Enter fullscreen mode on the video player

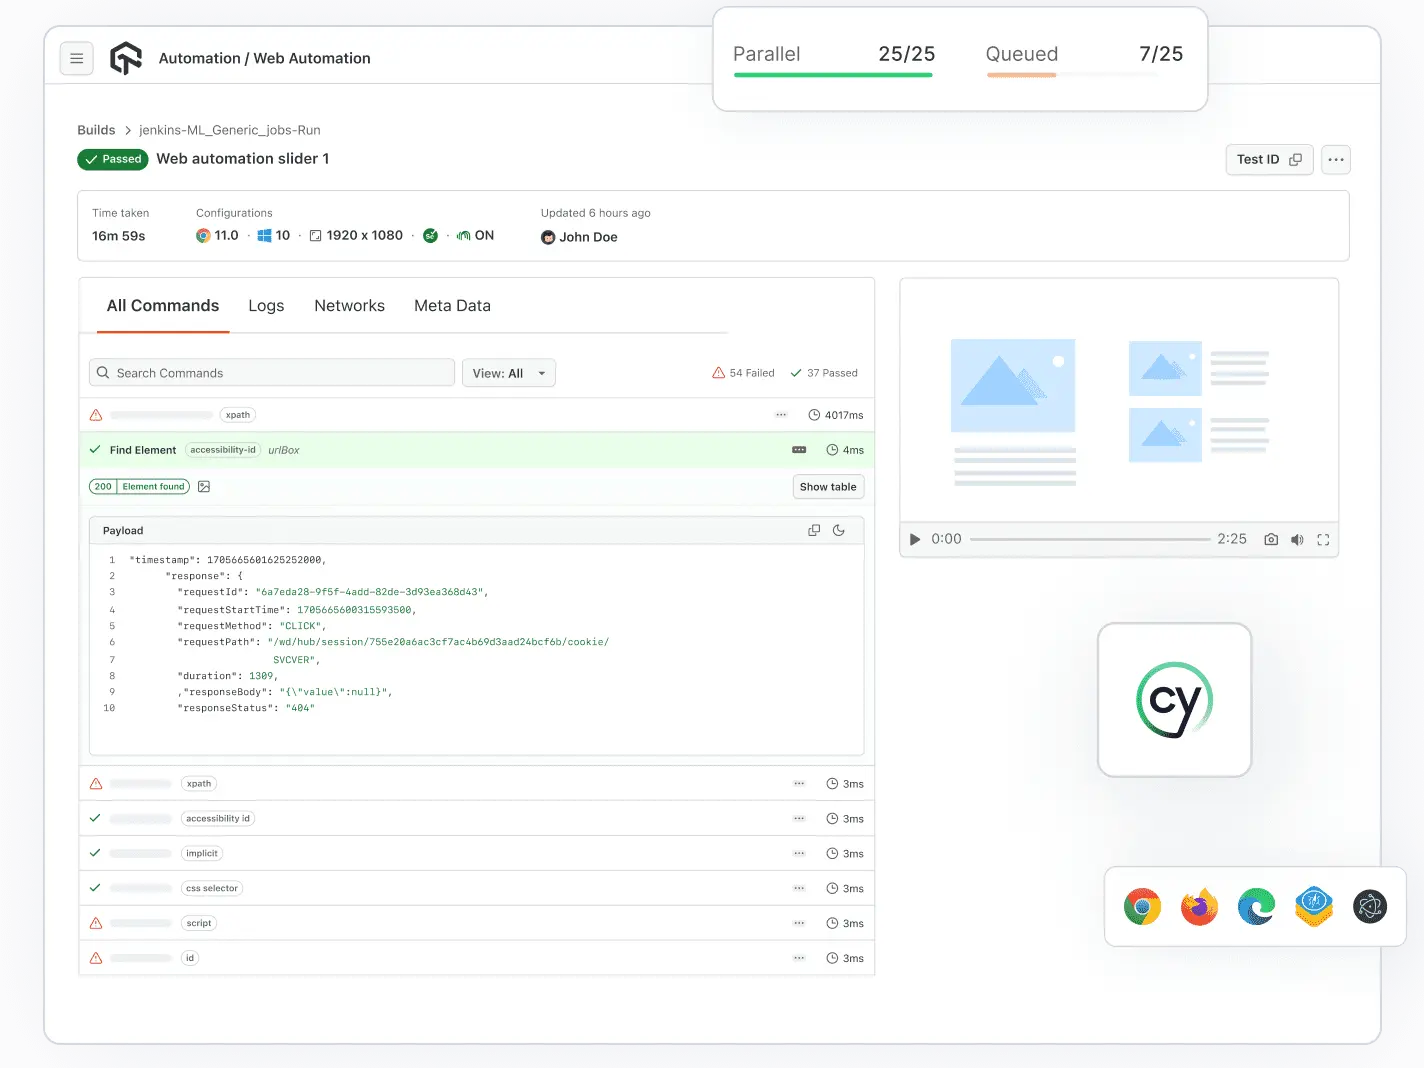pyautogui.click(x=1323, y=539)
